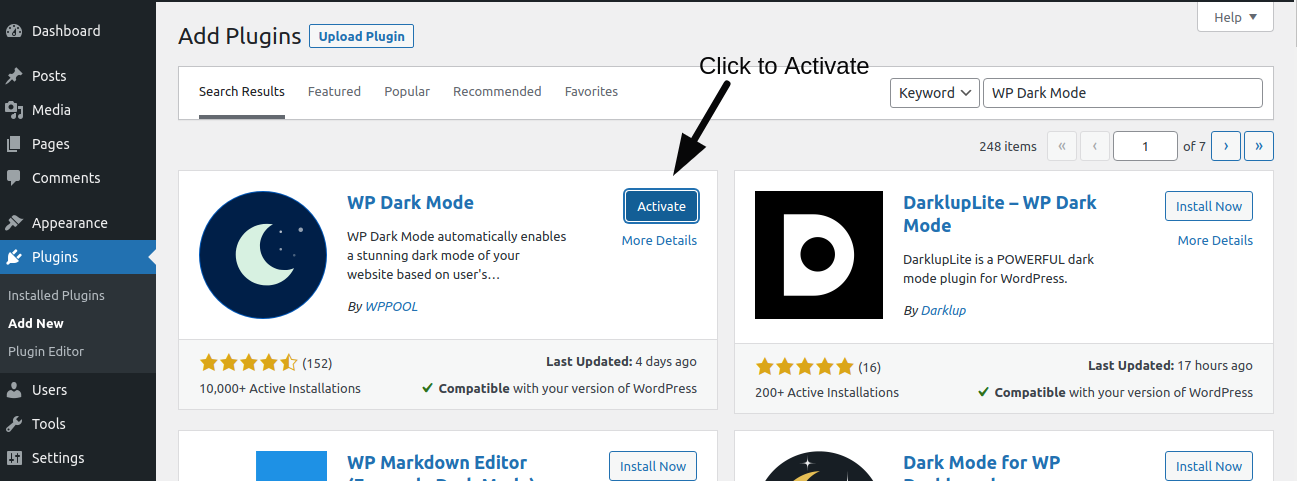Click the Add Plugins page heading
Viewport: 1297px width, 481px height.
pyautogui.click(x=240, y=36)
